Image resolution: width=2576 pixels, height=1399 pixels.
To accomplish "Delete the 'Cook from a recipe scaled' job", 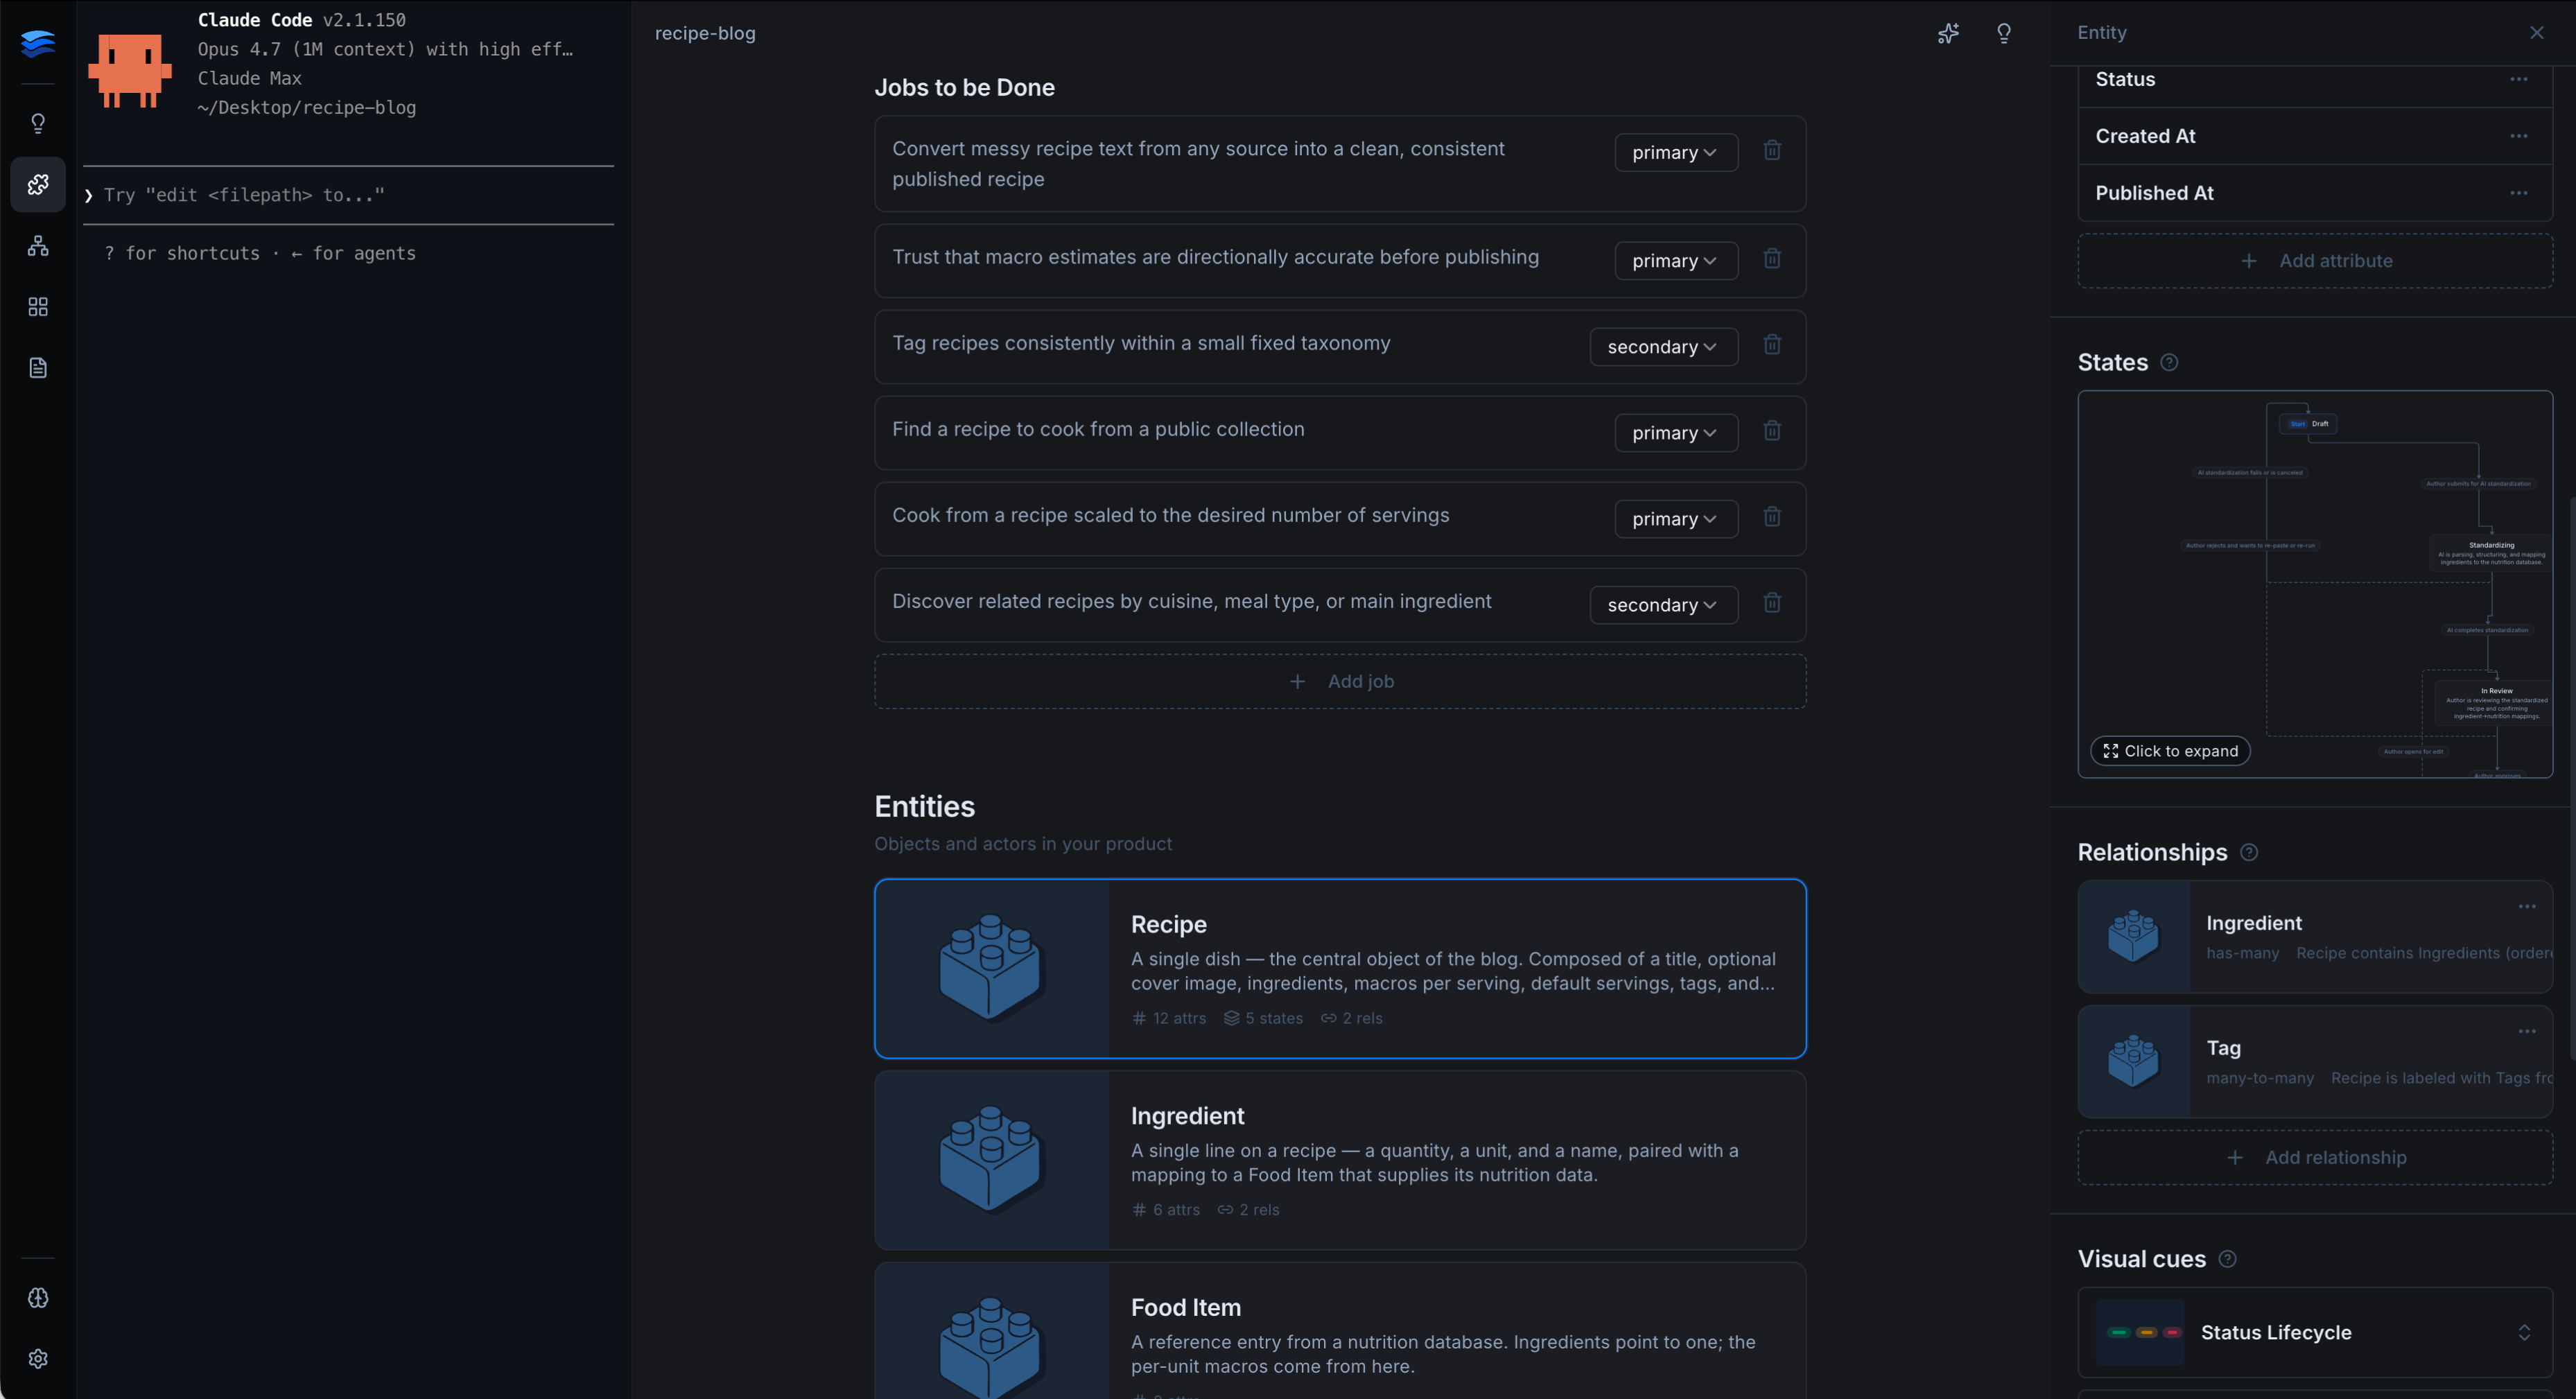I will [x=1772, y=516].
